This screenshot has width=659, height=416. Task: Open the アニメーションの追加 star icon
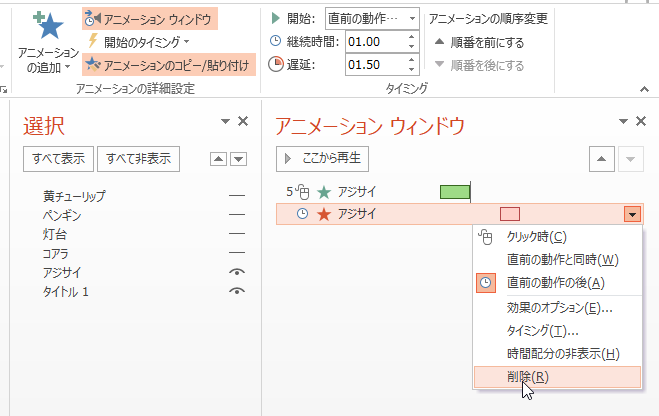(49, 24)
